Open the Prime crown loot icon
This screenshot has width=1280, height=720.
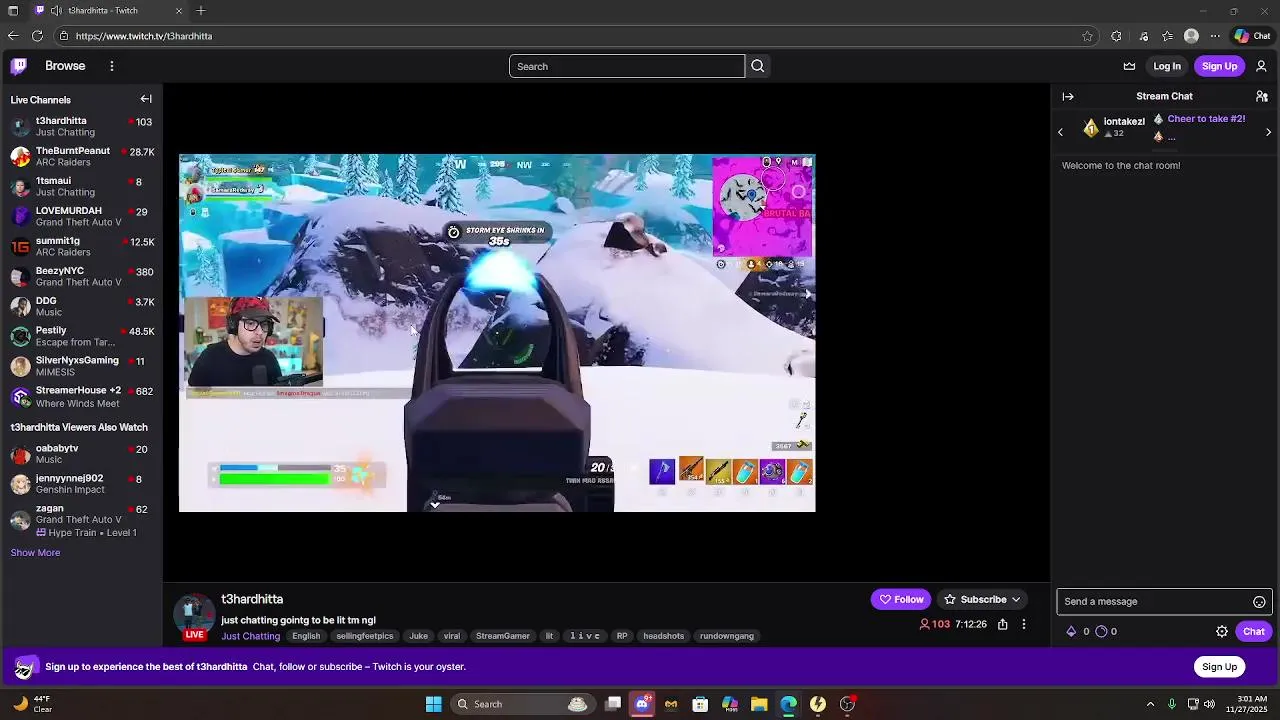click(x=1129, y=66)
